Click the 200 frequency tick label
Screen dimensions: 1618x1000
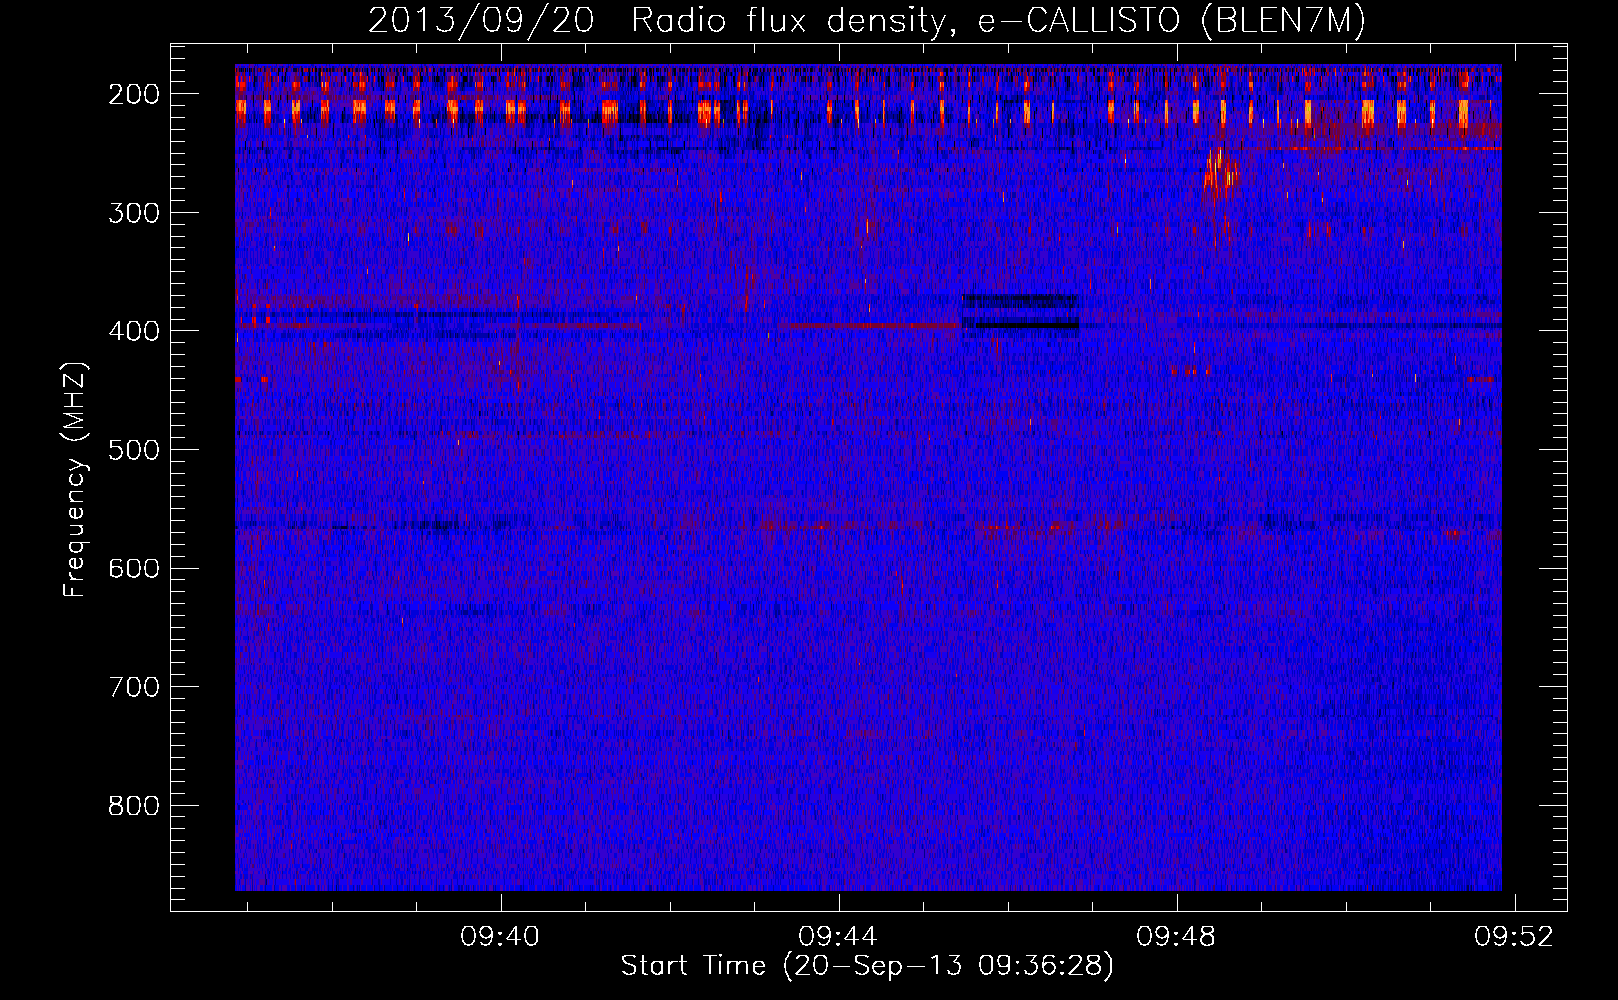pyautogui.click(x=134, y=94)
